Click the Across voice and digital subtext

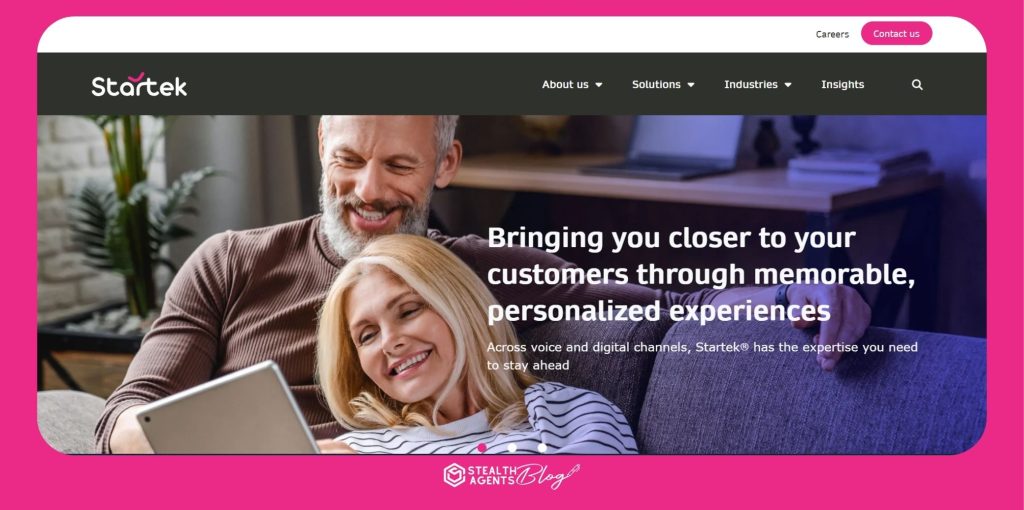point(702,356)
